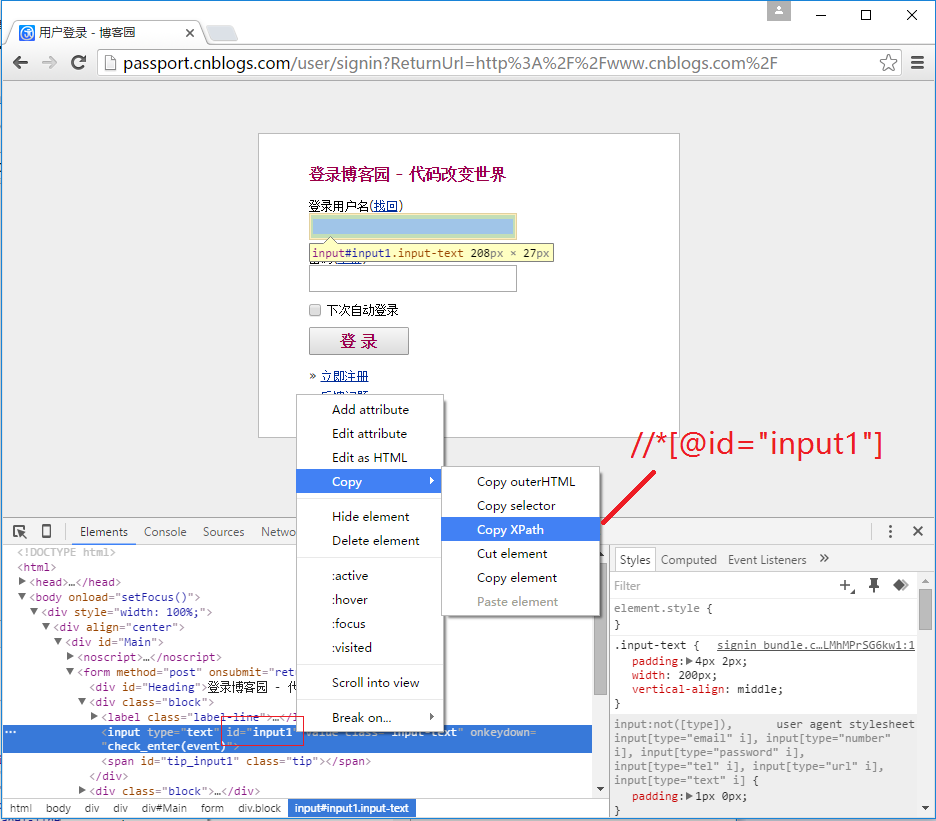Collapse the div align center node

[46, 626]
